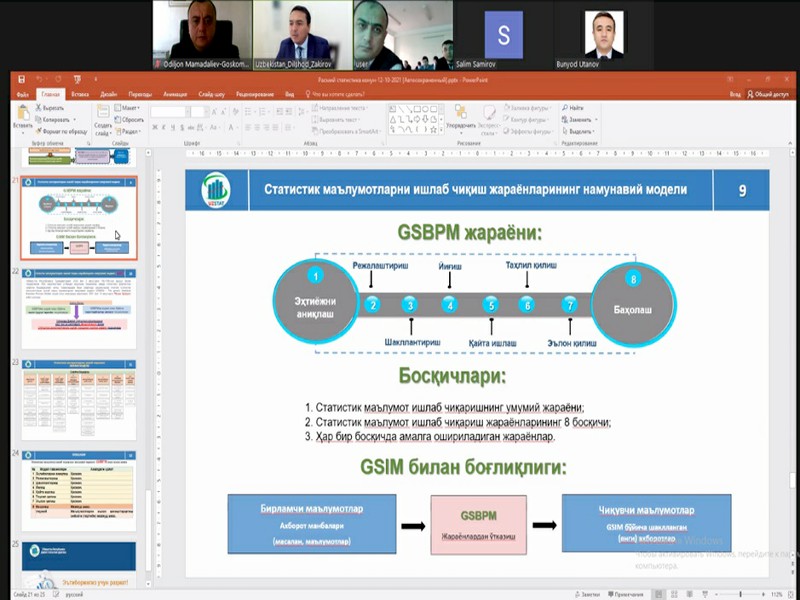Toggle normal view button in status bar
Viewport: 800px width, 600px height.
(x=659, y=594)
